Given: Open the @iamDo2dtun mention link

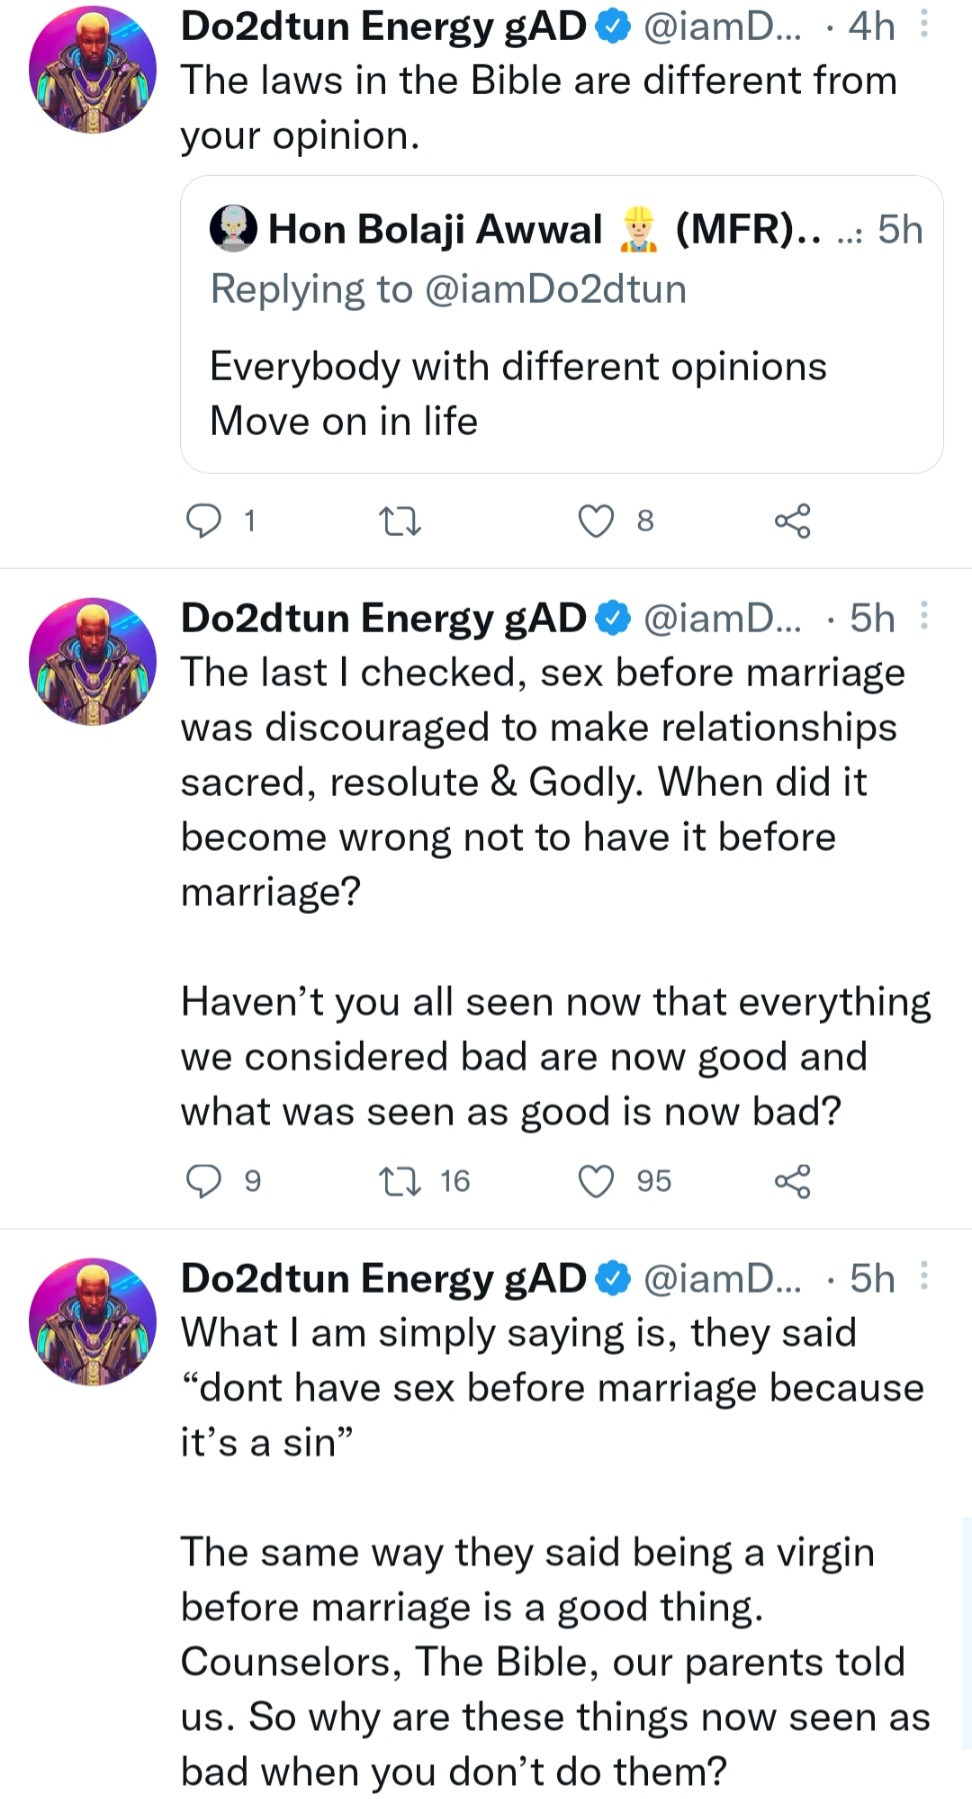Looking at the screenshot, I should click(555, 290).
